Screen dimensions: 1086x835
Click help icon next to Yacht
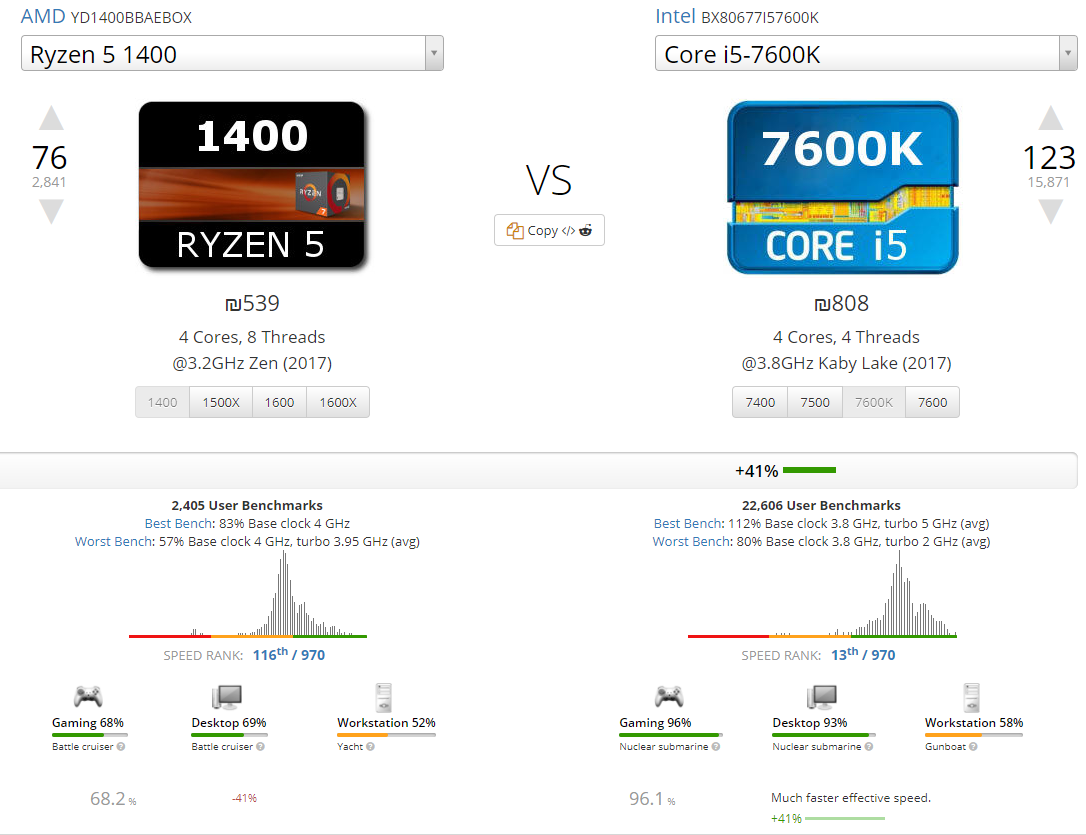pyautogui.click(x=371, y=746)
